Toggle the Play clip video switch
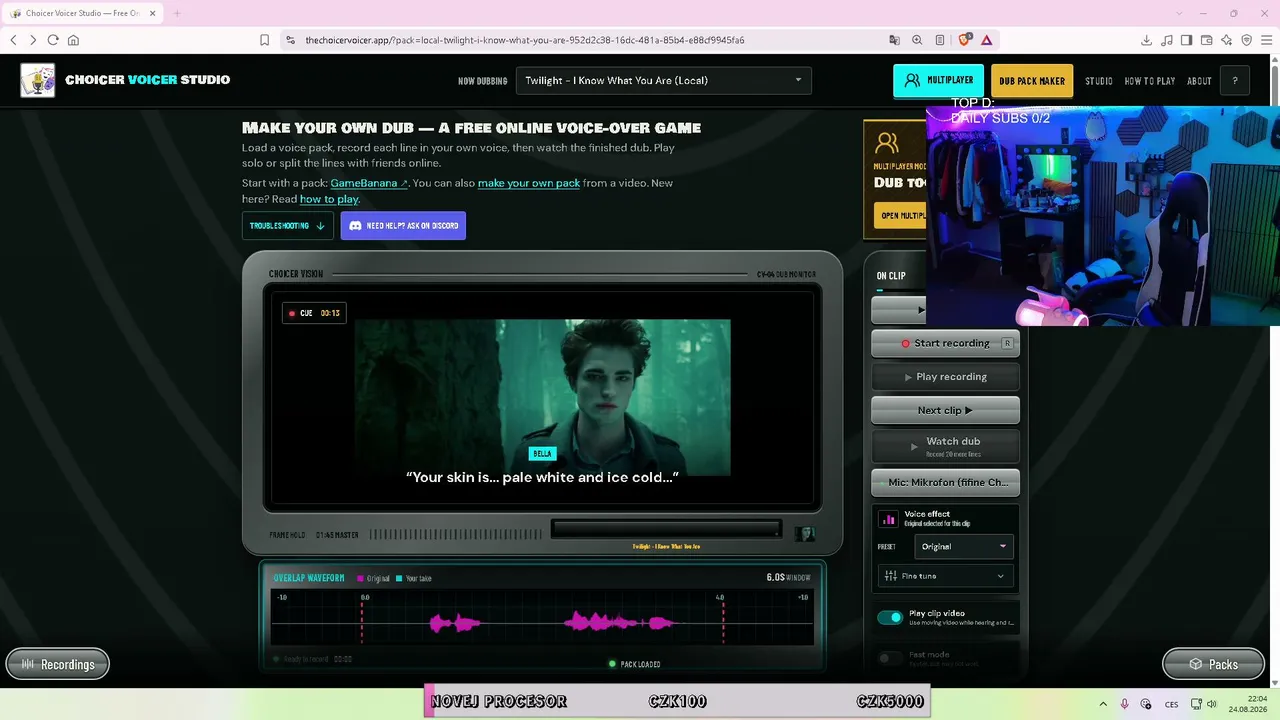1280x720 pixels. [x=889, y=617]
